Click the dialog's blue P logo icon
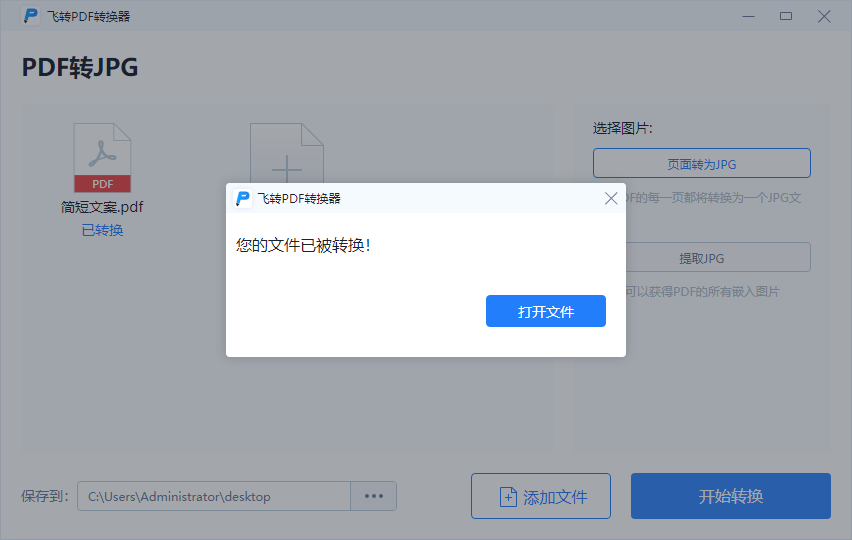 click(242, 198)
